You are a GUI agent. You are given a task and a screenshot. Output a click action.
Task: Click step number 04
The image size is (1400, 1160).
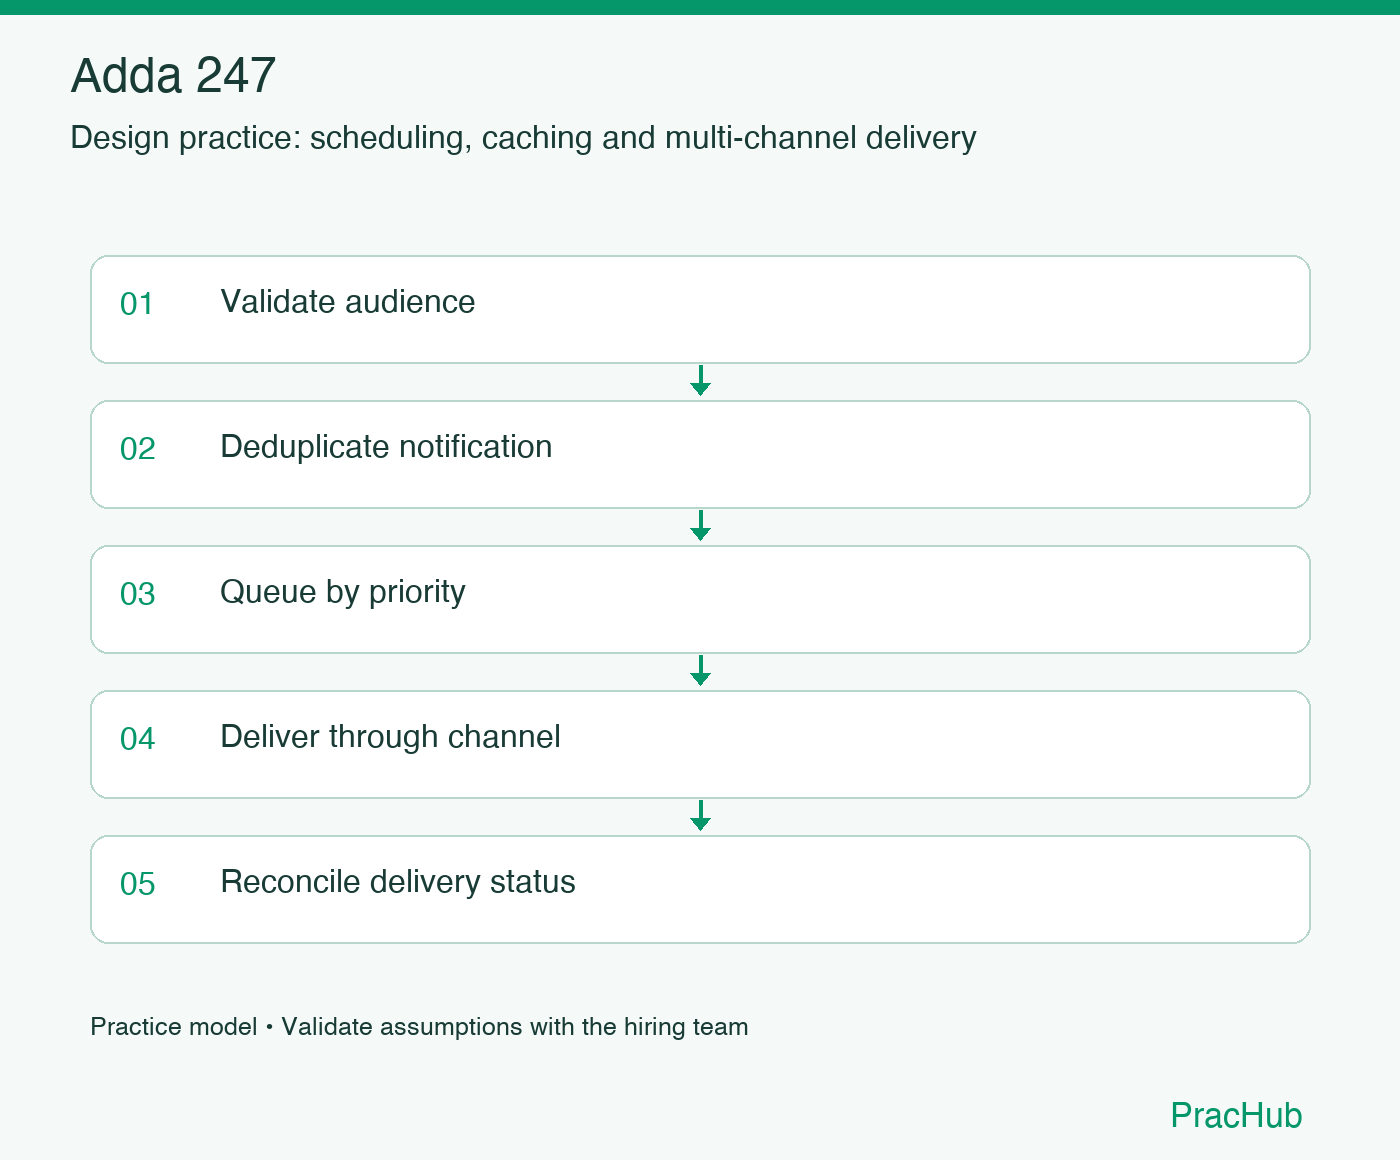click(x=137, y=739)
